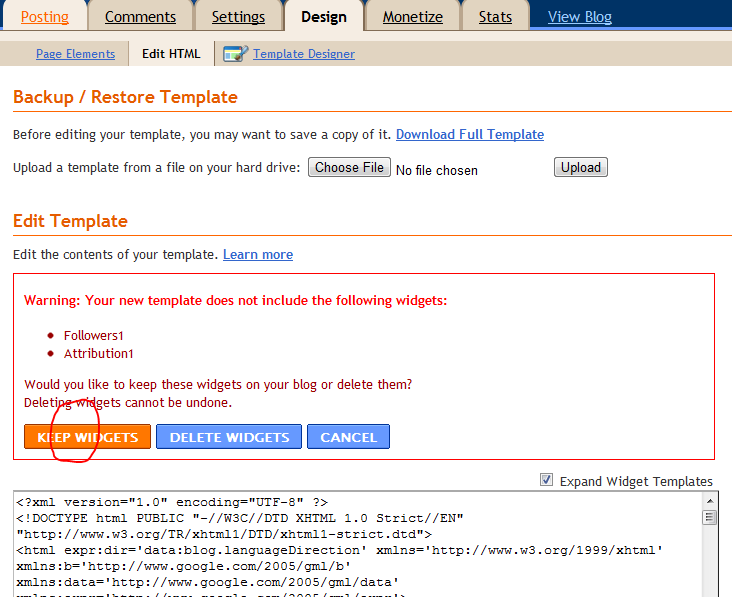The height and width of the screenshot is (597, 732).
Task: Click the Template Designer paintbrush icon
Action: click(x=235, y=54)
